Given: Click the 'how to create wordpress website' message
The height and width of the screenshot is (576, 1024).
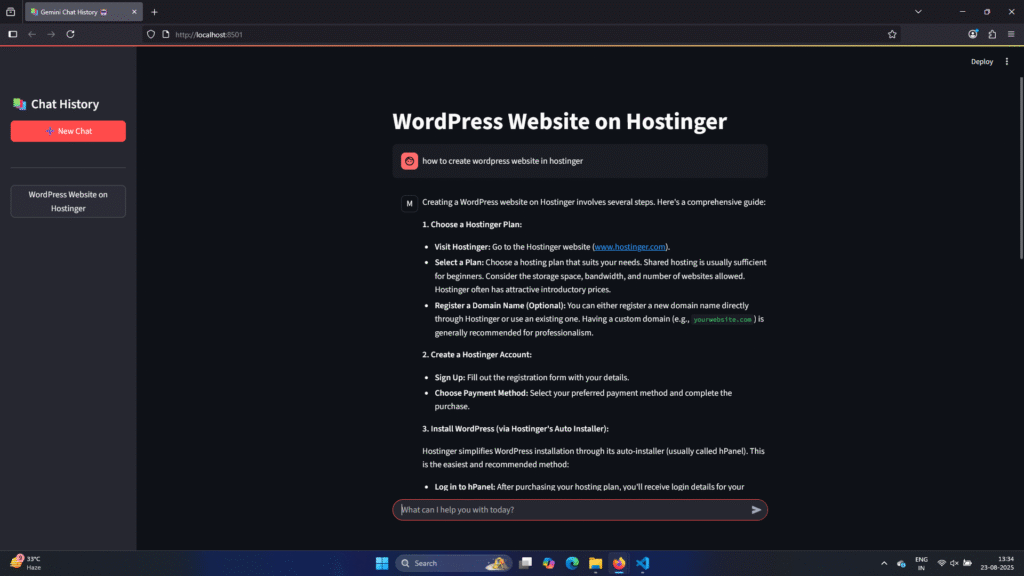Looking at the screenshot, I should pos(502,161).
